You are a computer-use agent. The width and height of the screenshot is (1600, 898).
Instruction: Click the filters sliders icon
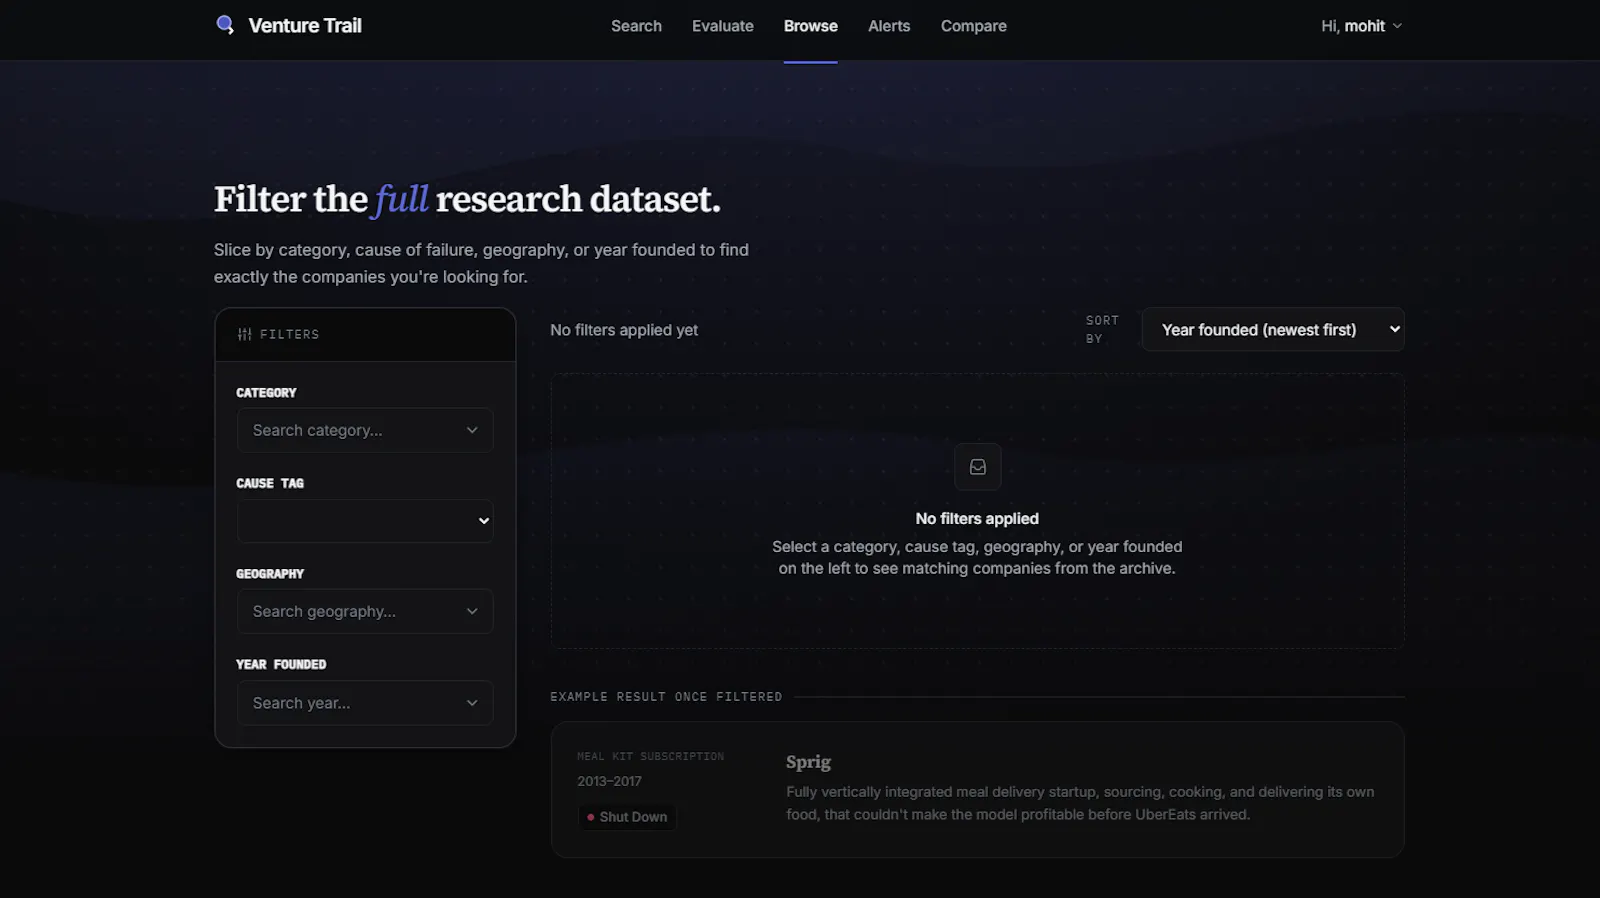coord(244,334)
